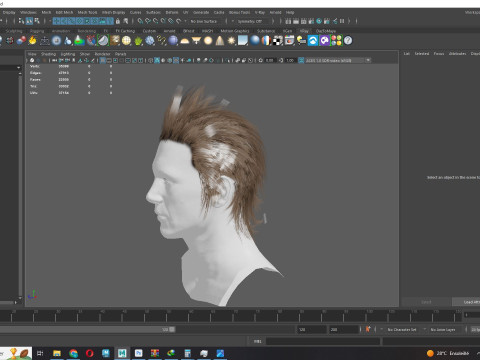Click the teal render view icon in status line
This screenshot has height=360, width=480.
(319, 21)
